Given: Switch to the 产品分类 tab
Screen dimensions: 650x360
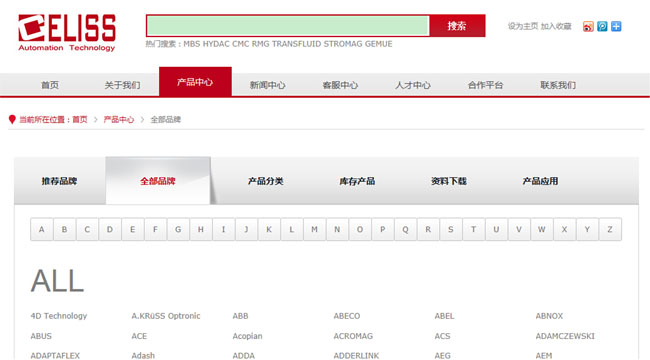Looking at the screenshot, I should [266, 181].
